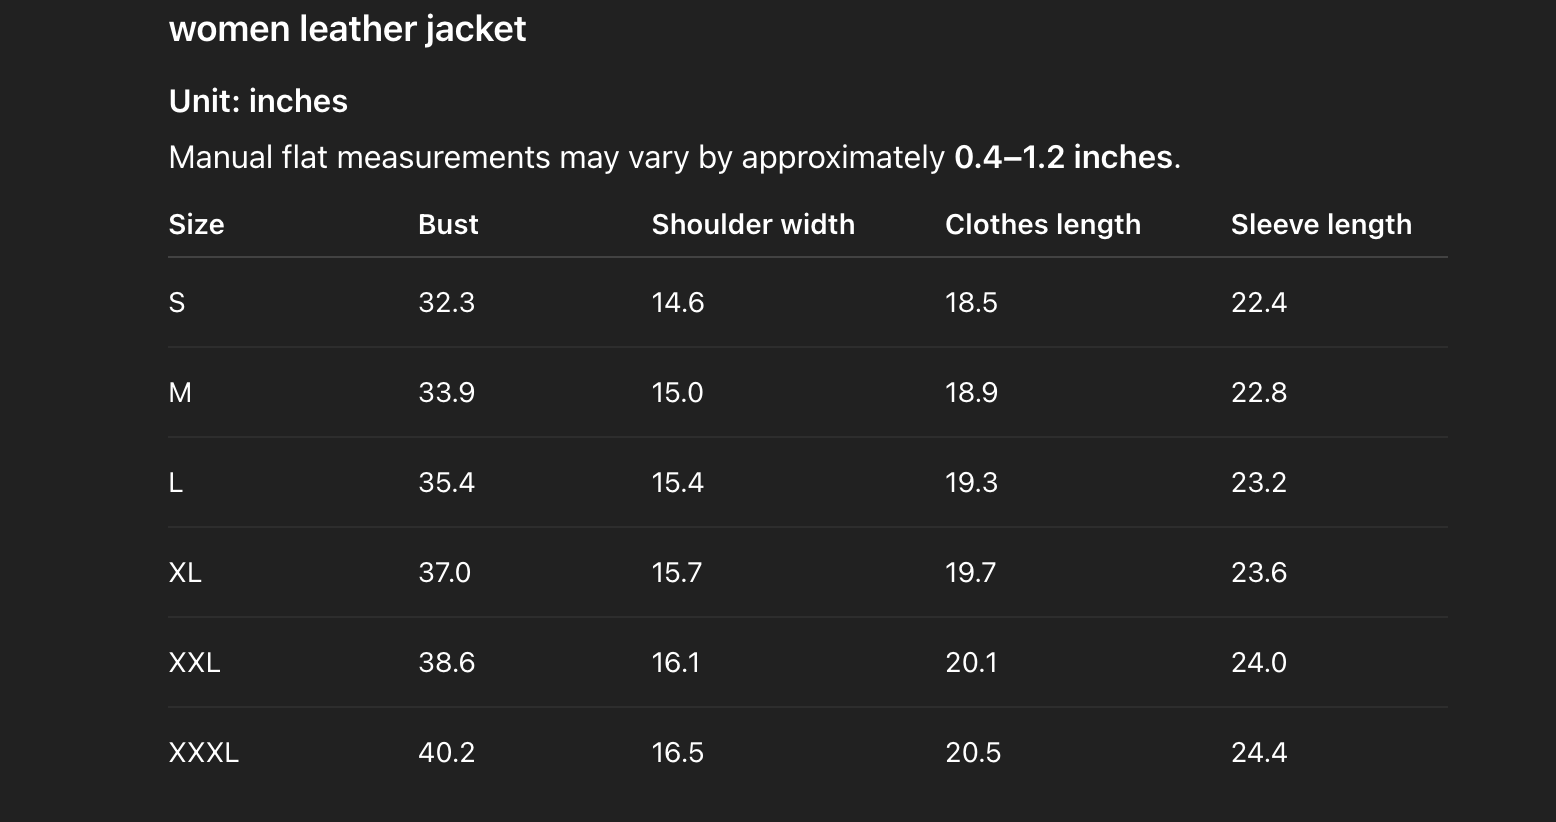Click the Sleeve length column header
1556x822 pixels.
click(x=1321, y=224)
